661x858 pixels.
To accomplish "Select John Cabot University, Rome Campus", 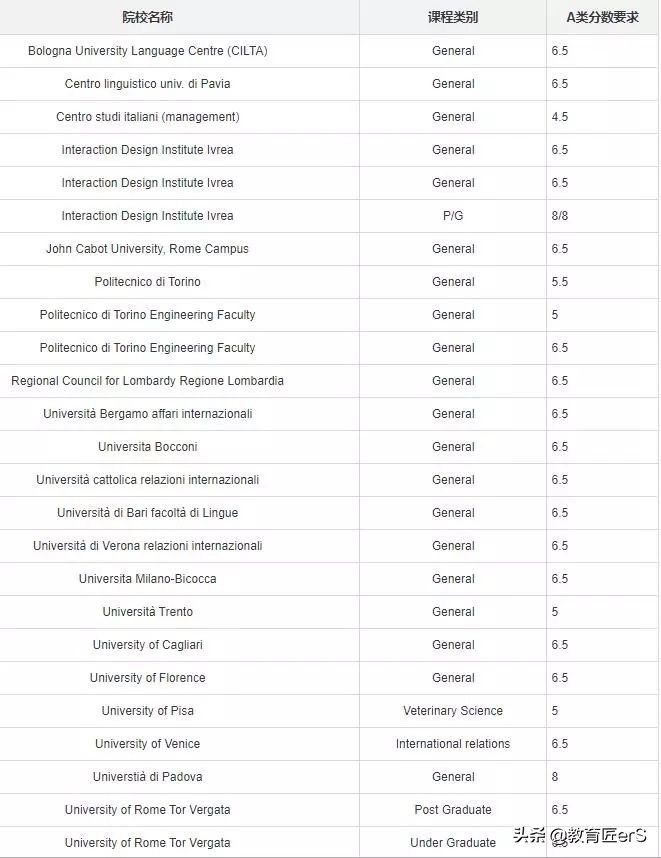I will [148, 249].
